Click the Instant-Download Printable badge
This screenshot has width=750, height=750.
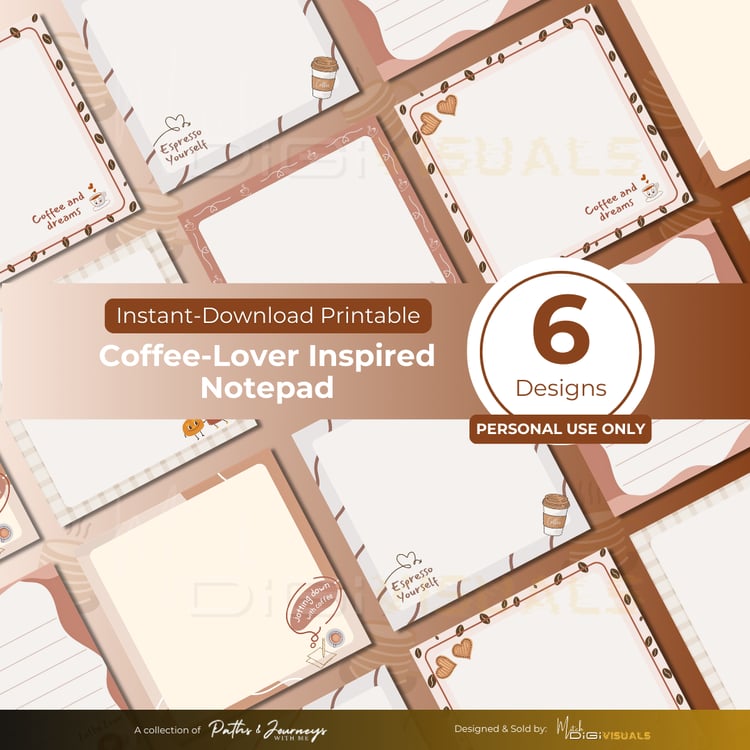coord(268,316)
